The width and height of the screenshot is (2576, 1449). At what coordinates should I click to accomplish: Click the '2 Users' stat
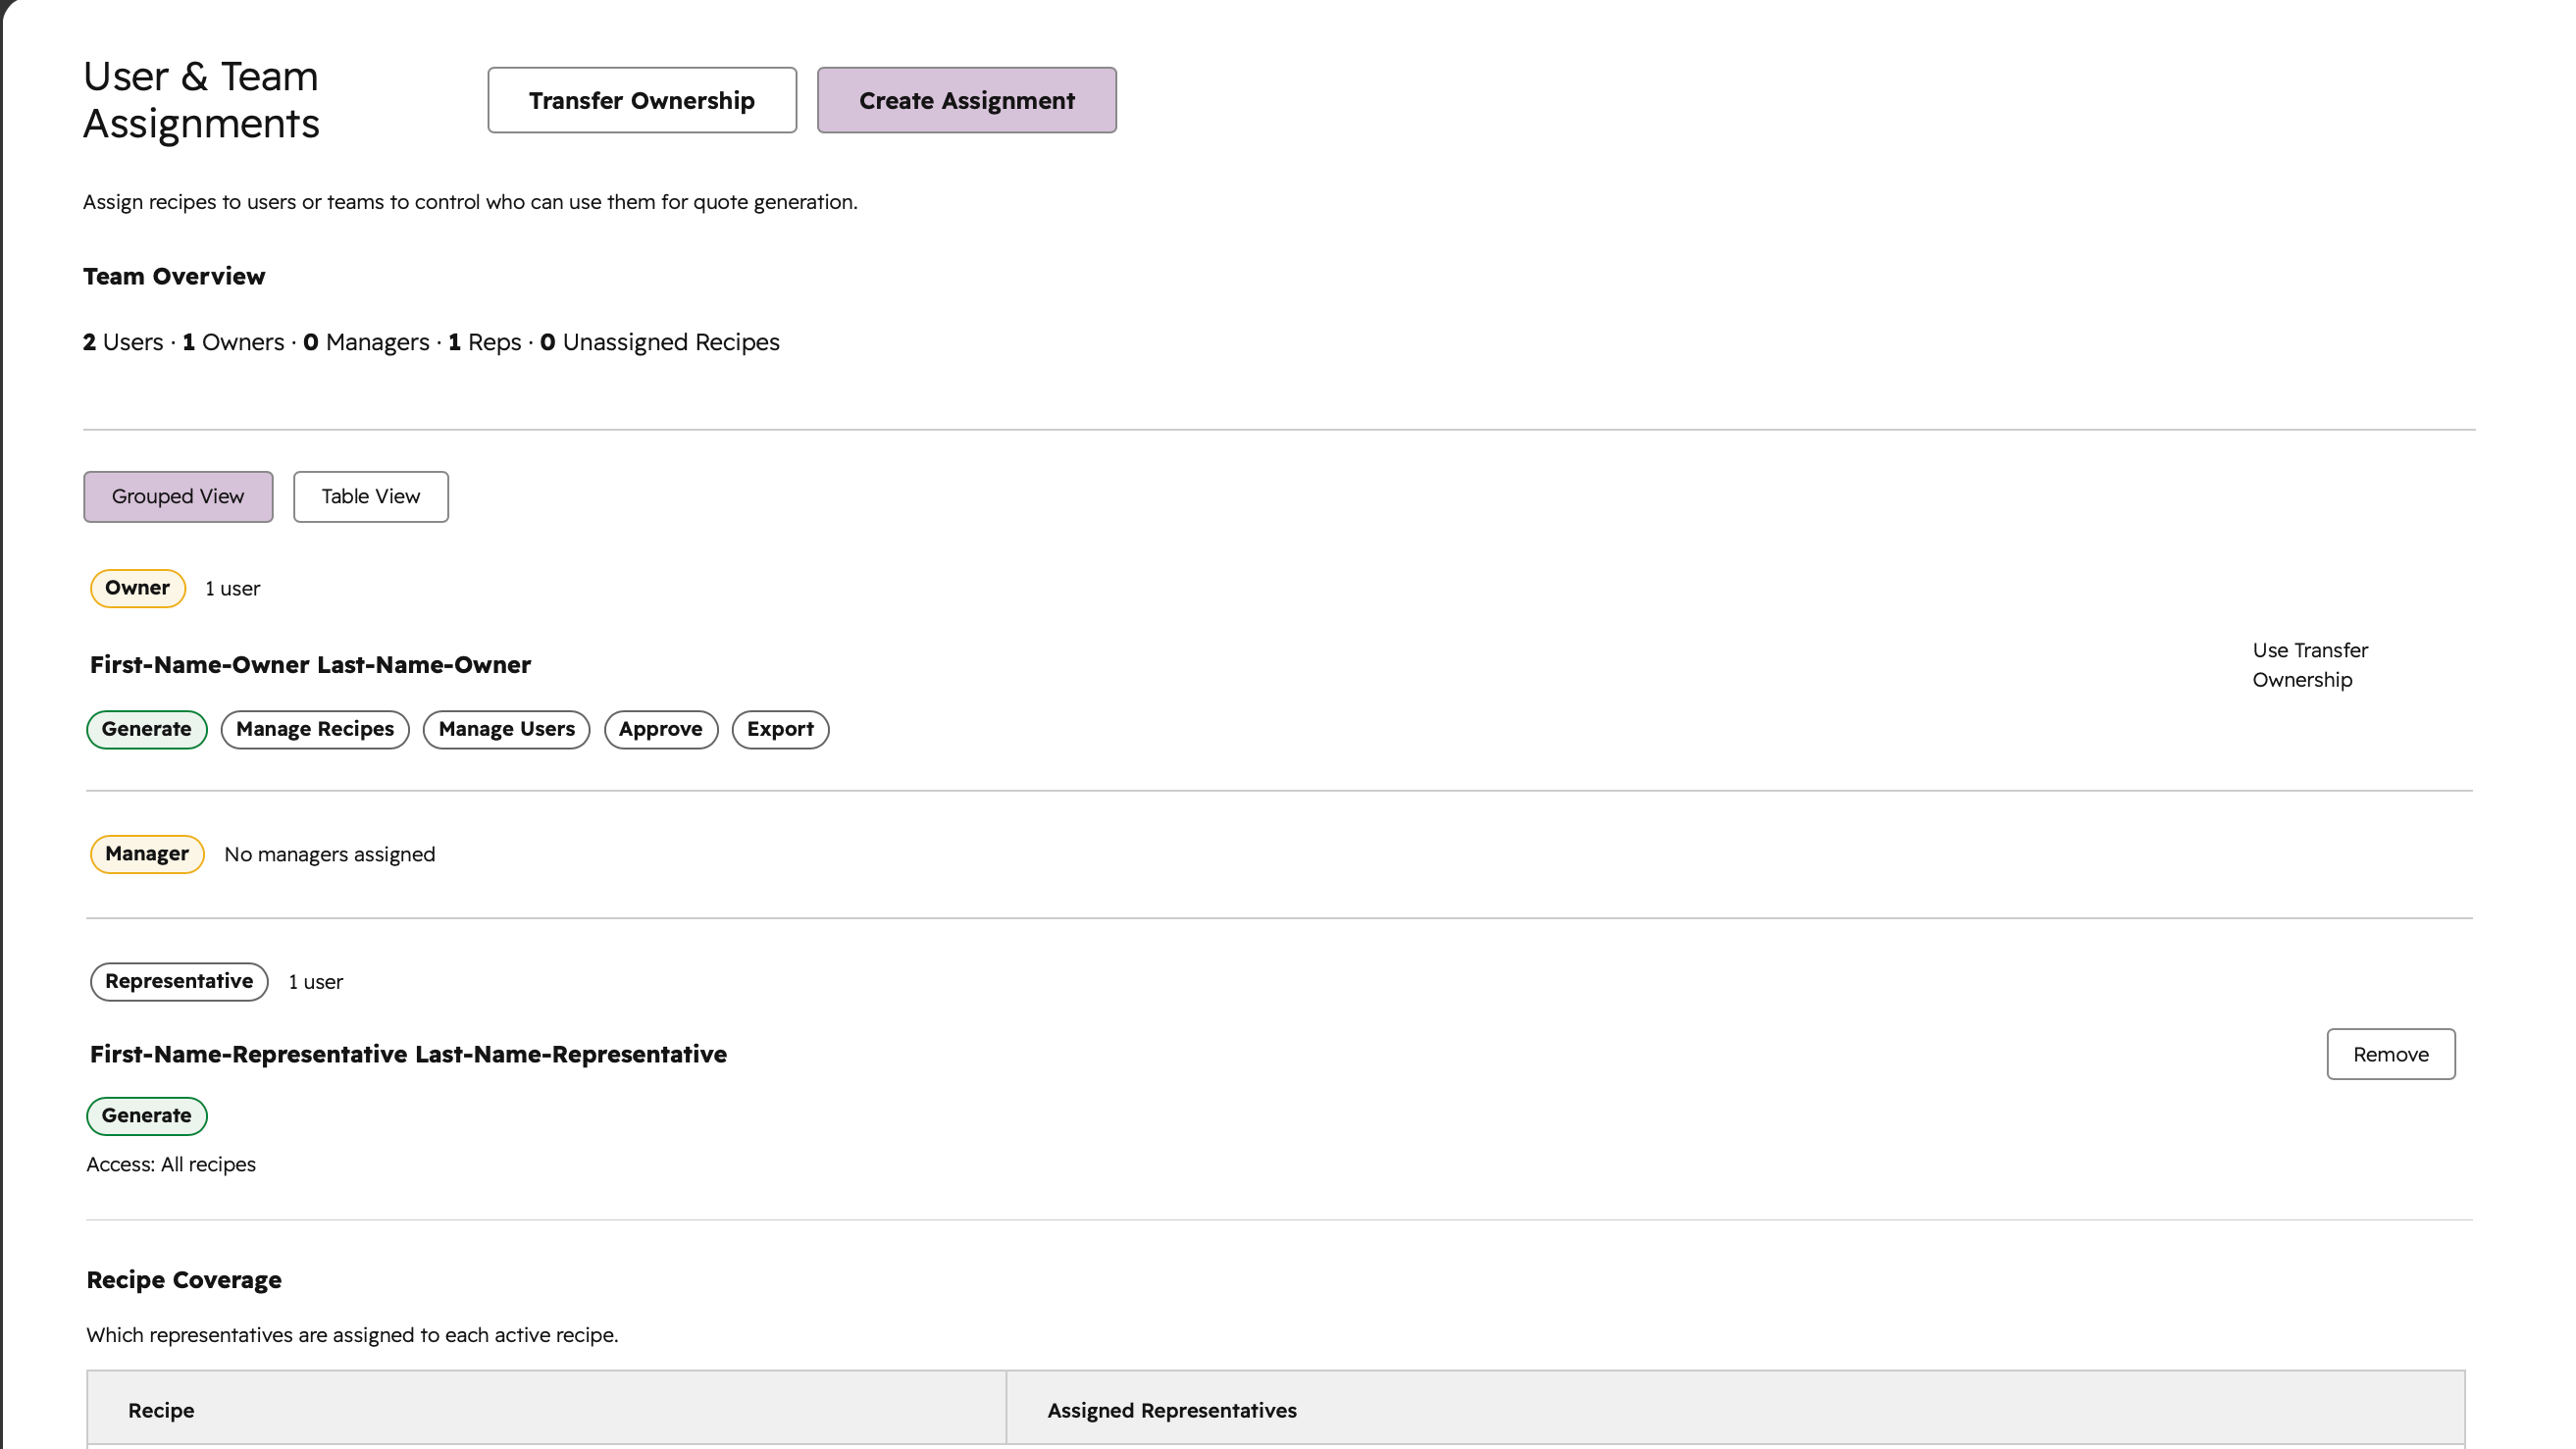coord(123,342)
